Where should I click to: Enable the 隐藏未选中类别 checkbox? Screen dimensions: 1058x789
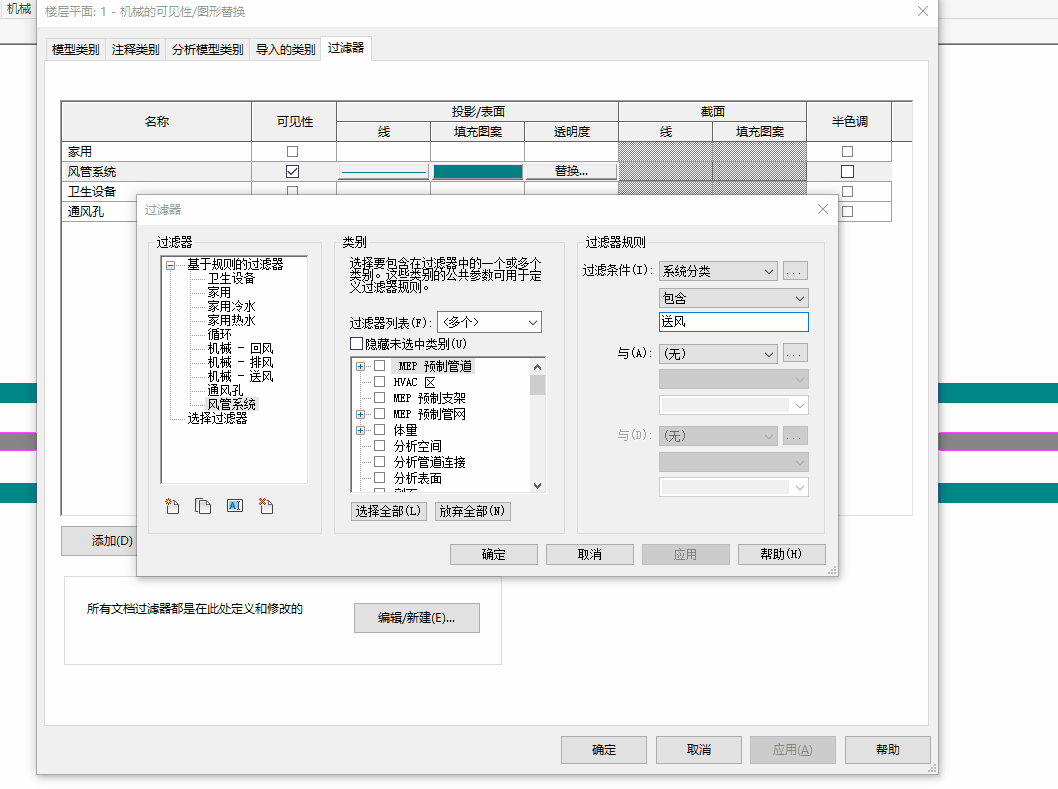click(357, 344)
